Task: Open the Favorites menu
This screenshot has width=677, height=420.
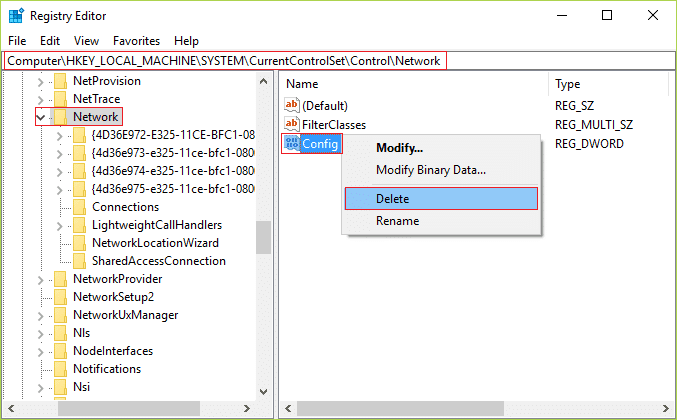Action: [x=136, y=41]
